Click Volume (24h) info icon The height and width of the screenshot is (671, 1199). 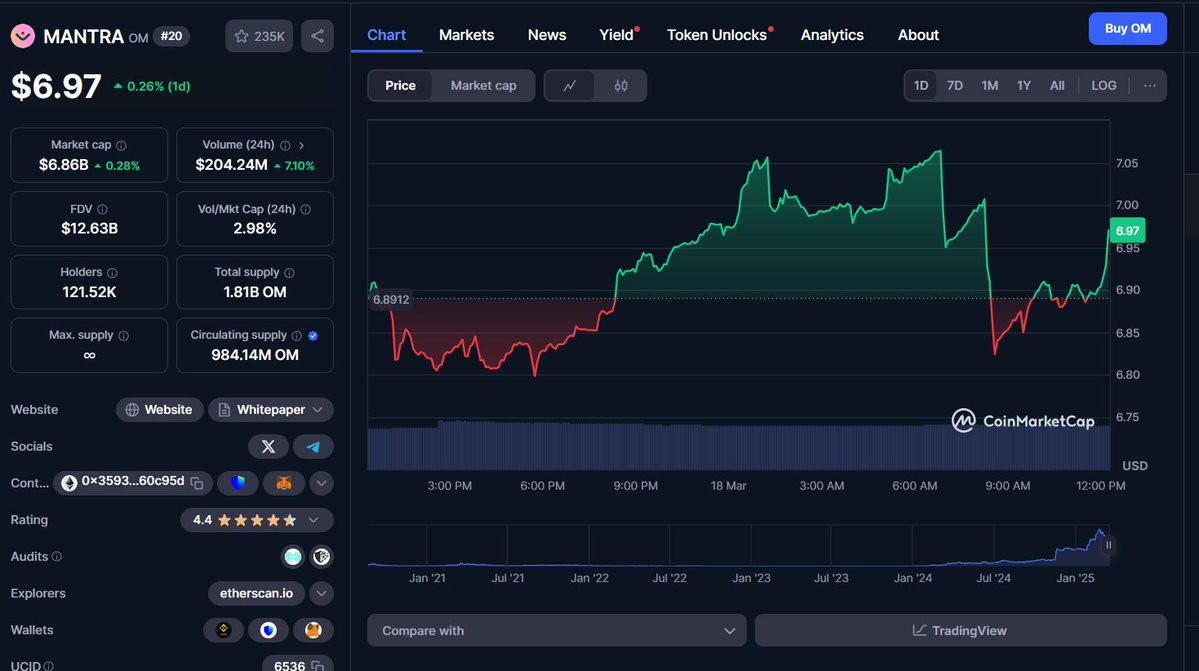[285, 145]
